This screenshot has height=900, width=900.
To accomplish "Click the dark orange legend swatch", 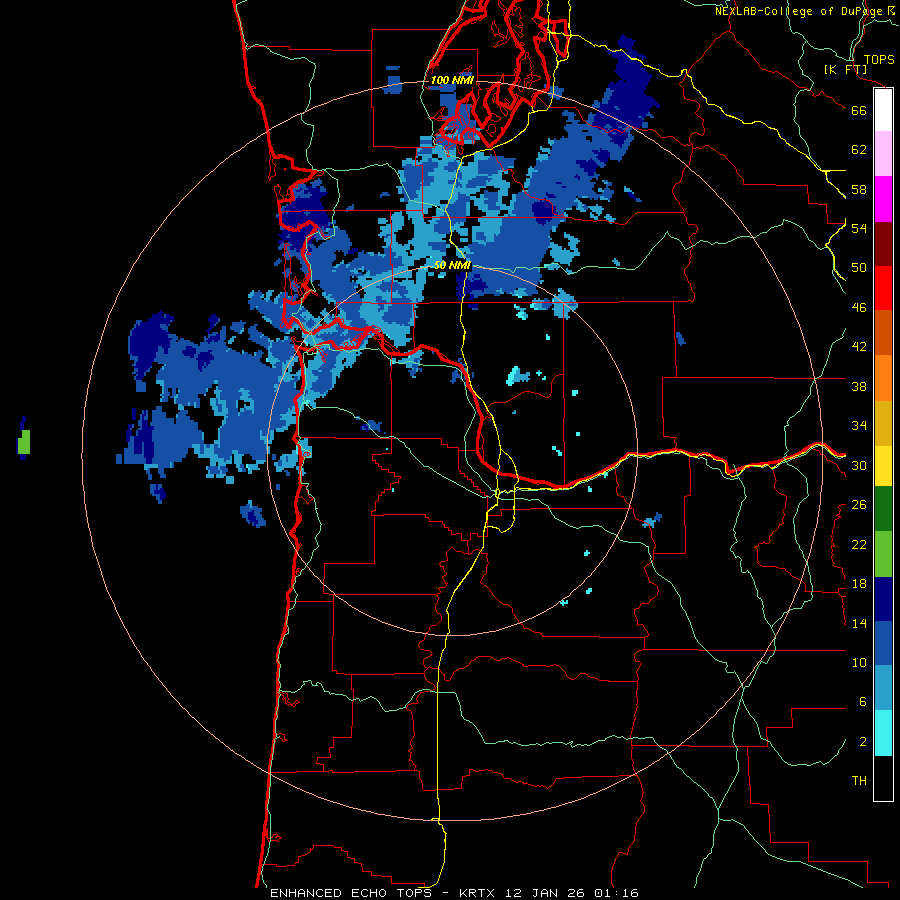I will tap(883, 333).
